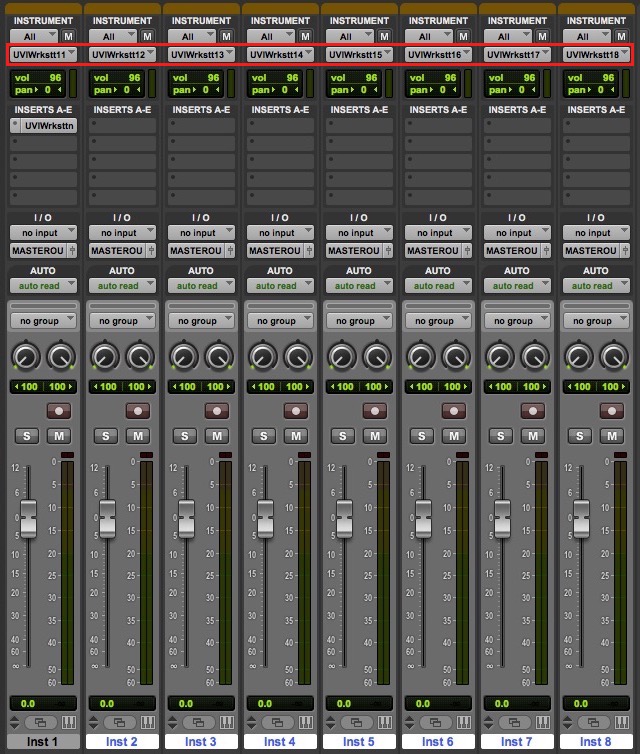The height and width of the screenshot is (754, 640).
Task: Record-enable the Inst 8 track
Action: coord(612,411)
